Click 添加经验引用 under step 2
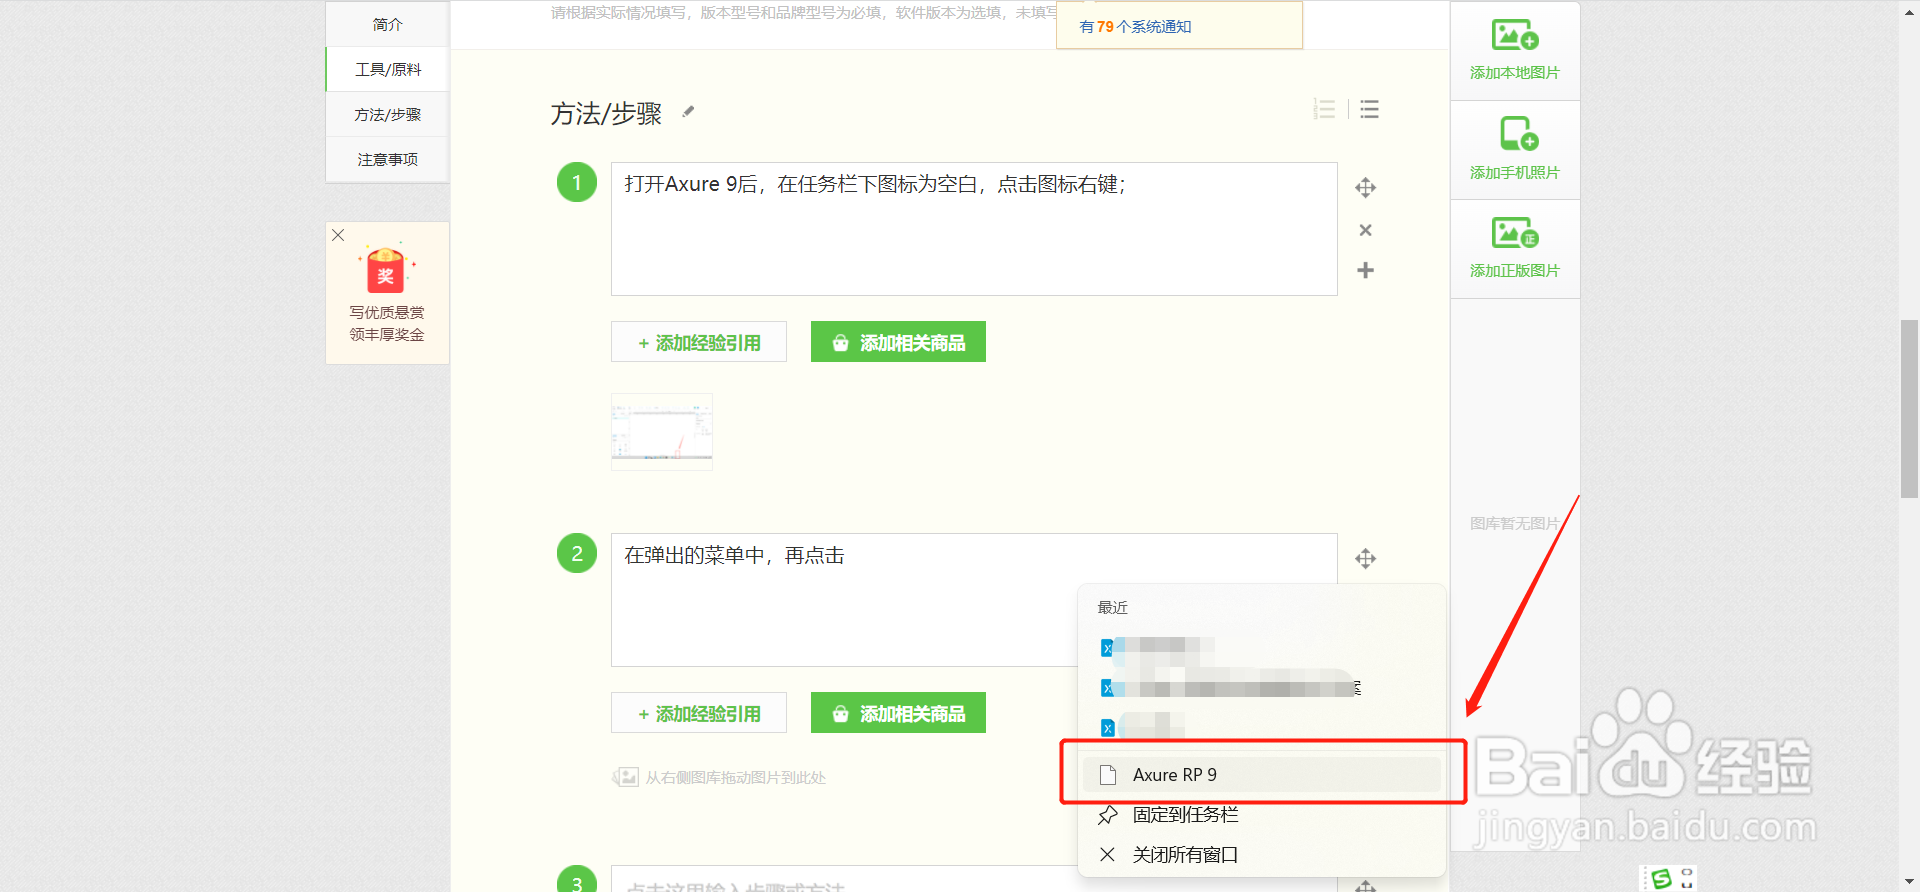 click(x=699, y=713)
